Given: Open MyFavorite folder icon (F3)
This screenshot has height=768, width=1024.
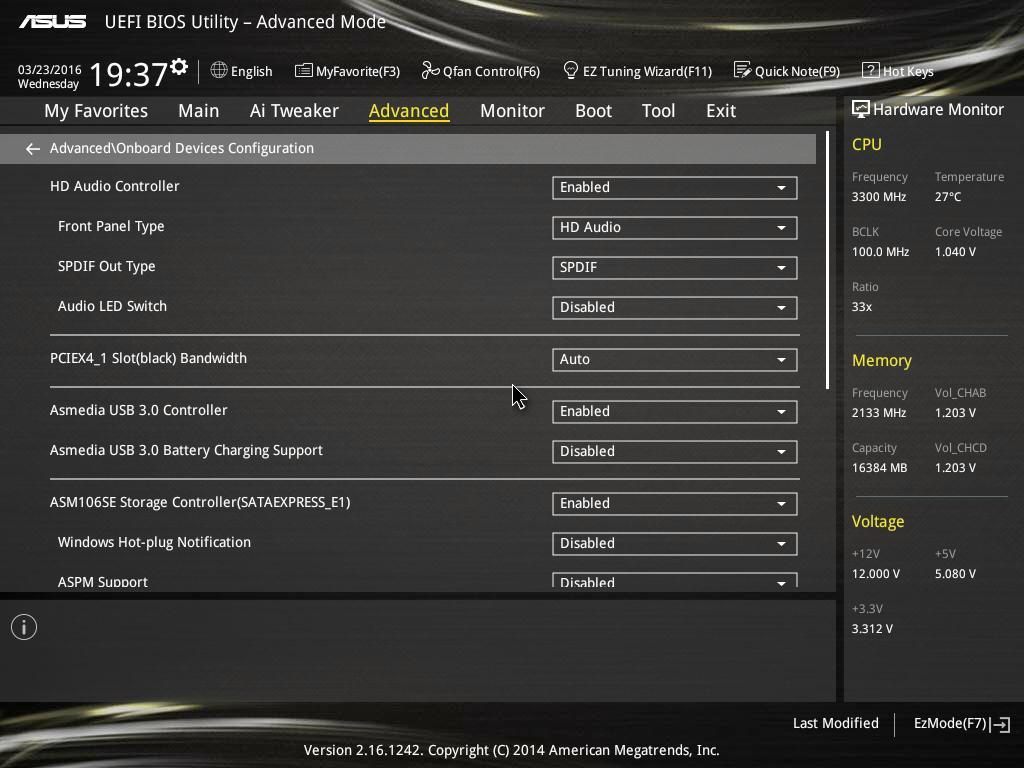Looking at the screenshot, I should (x=304, y=71).
